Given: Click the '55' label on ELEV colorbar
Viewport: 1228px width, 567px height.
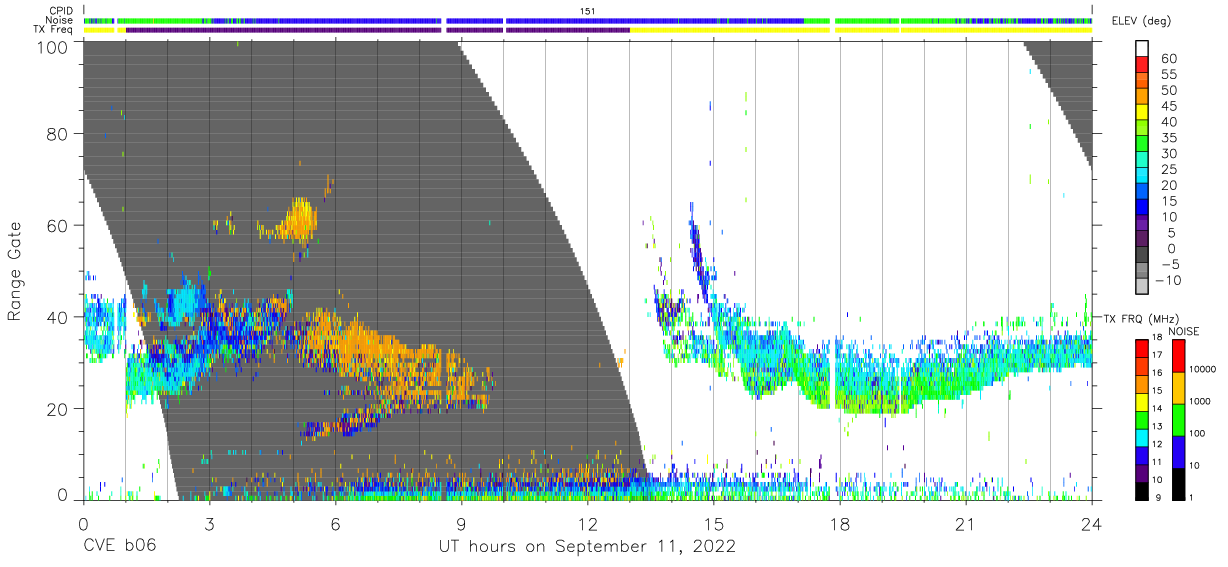Looking at the screenshot, I should 1168,75.
